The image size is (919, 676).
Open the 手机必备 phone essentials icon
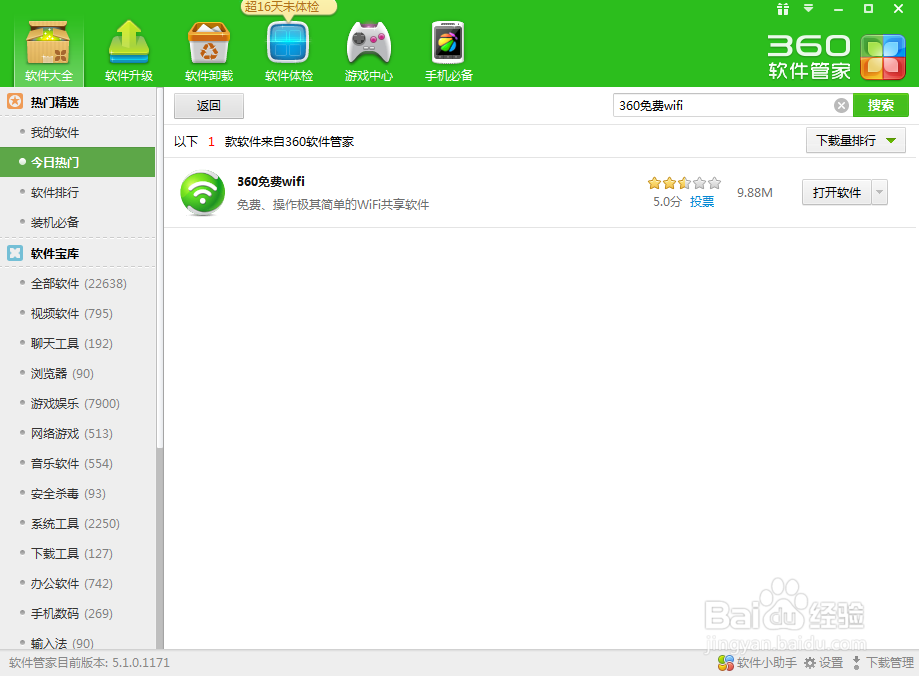tap(448, 52)
